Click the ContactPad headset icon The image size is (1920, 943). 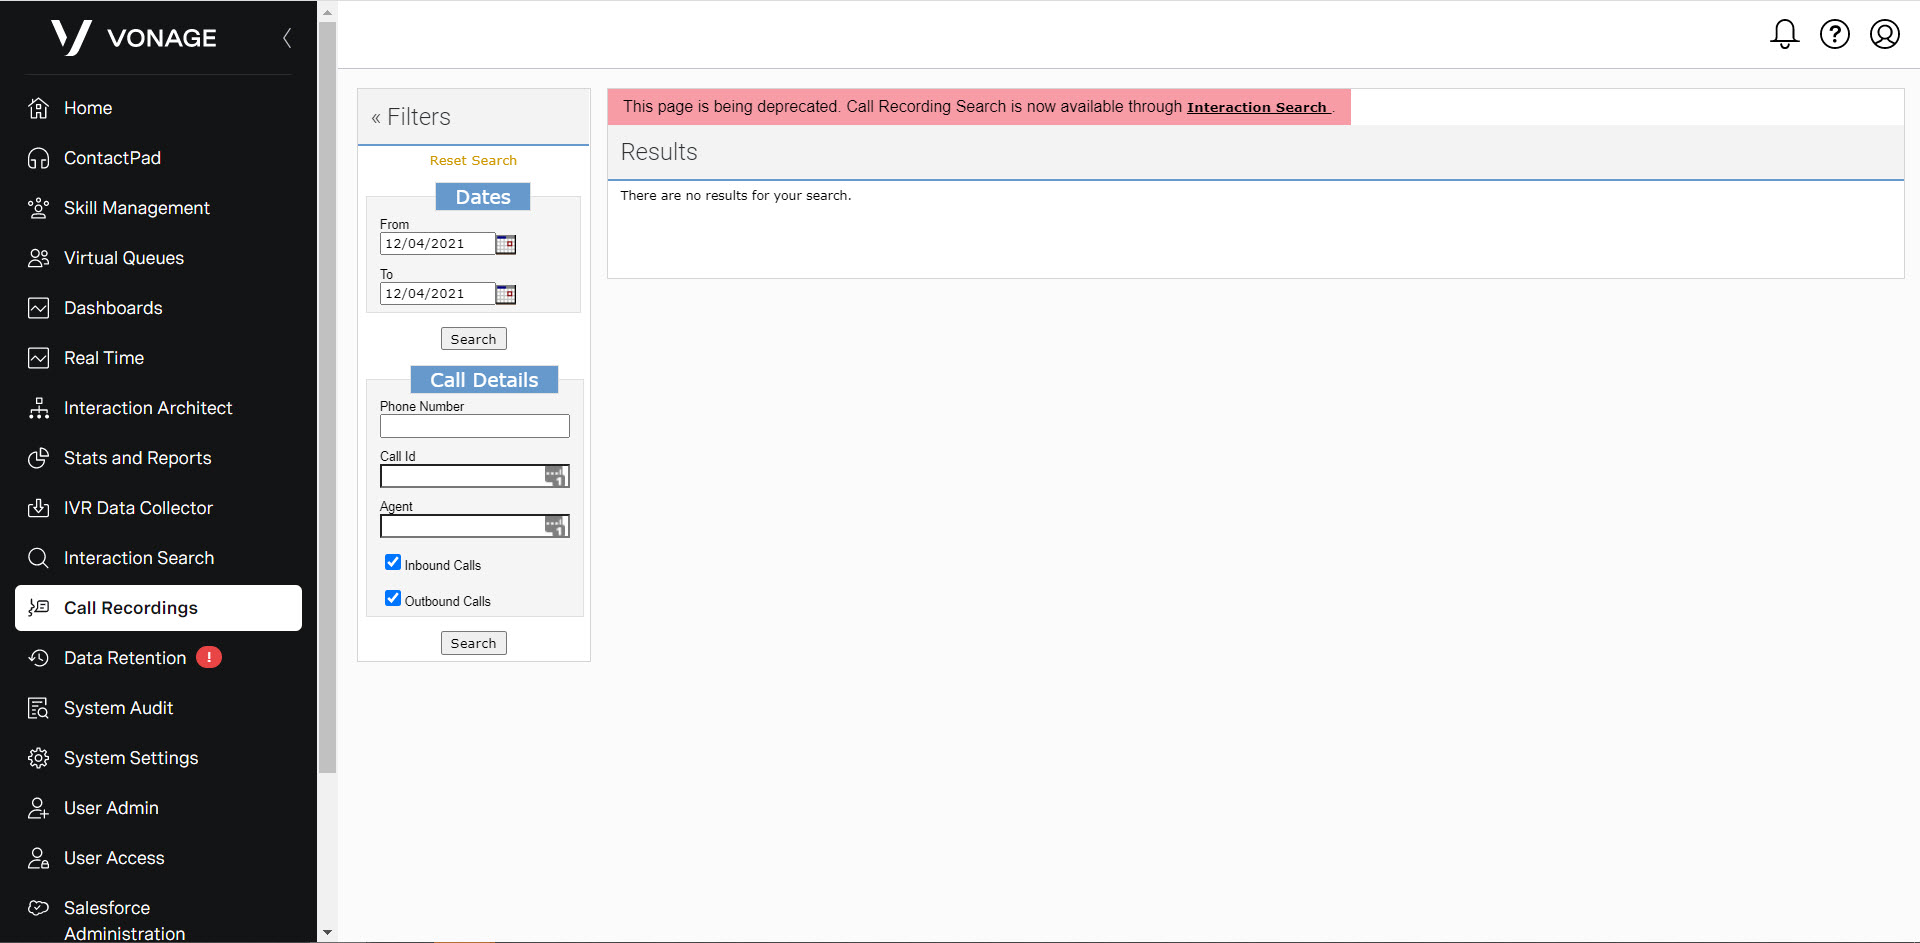pyautogui.click(x=38, y=158)
